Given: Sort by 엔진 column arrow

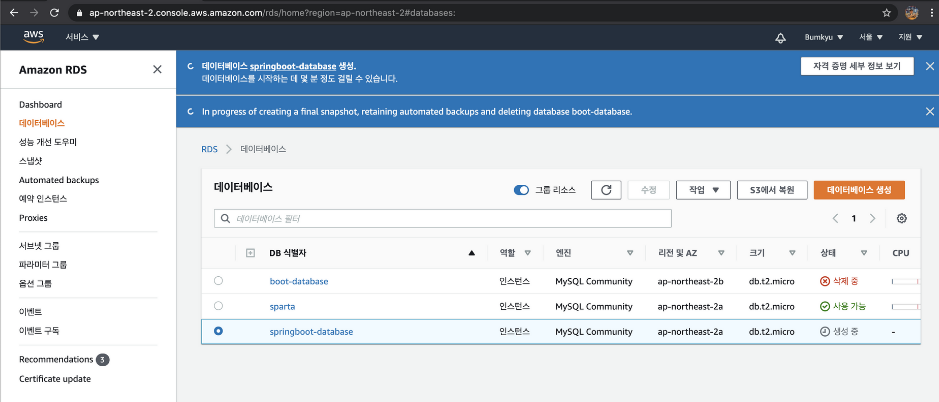Looking at the screenshot, I should 630,253.
